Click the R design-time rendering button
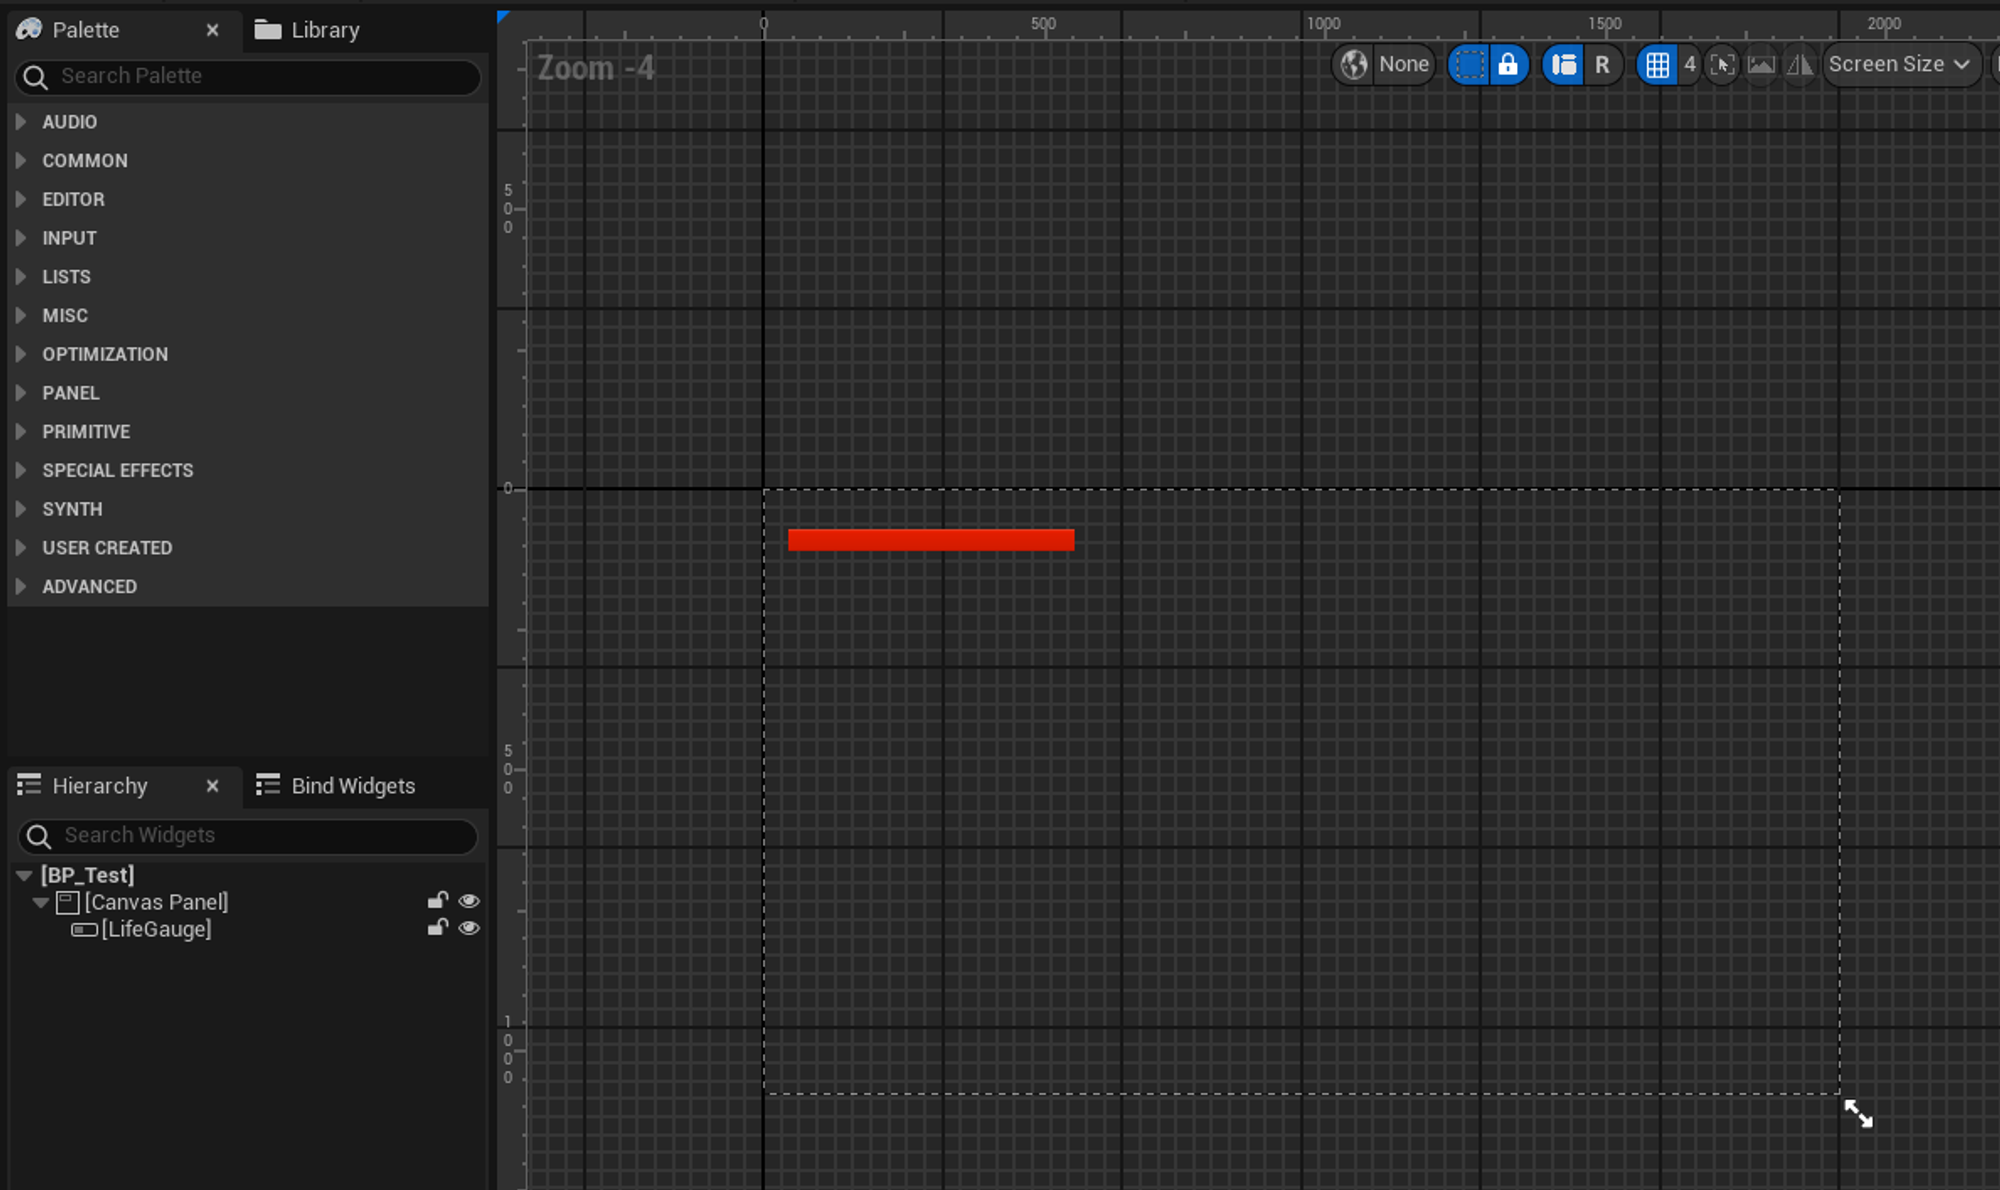The height and width of the screenshot is (1190, 2000). [x=1602, y=65]
